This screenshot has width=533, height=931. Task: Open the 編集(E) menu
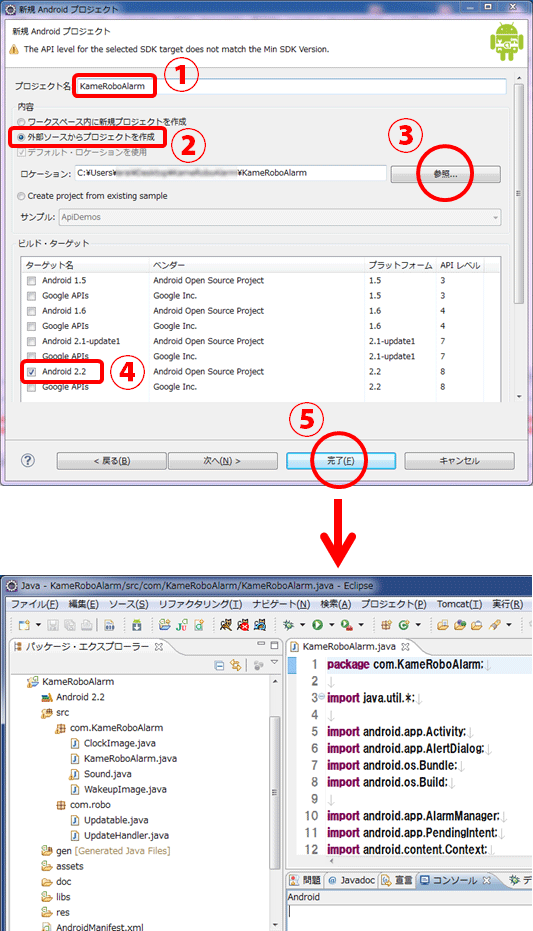(84, 604)
